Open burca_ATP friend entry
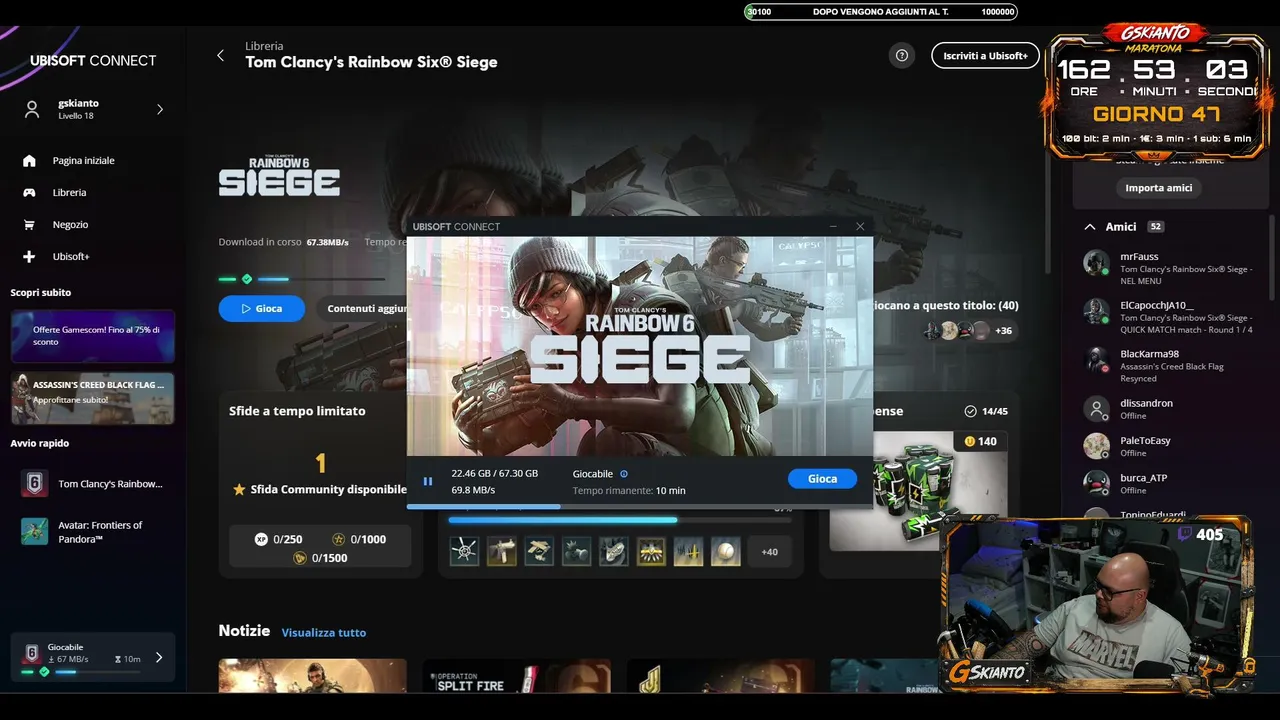This screenshot has height=720, width=1280. tap(1168, 484)
